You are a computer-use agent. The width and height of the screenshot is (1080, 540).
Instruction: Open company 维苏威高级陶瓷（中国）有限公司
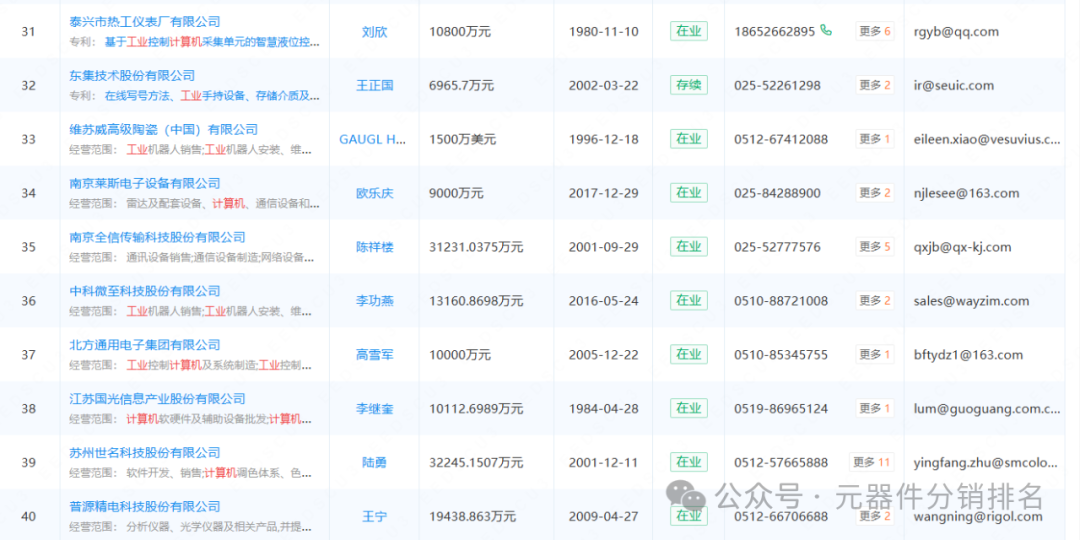click(x=164, y=129)
